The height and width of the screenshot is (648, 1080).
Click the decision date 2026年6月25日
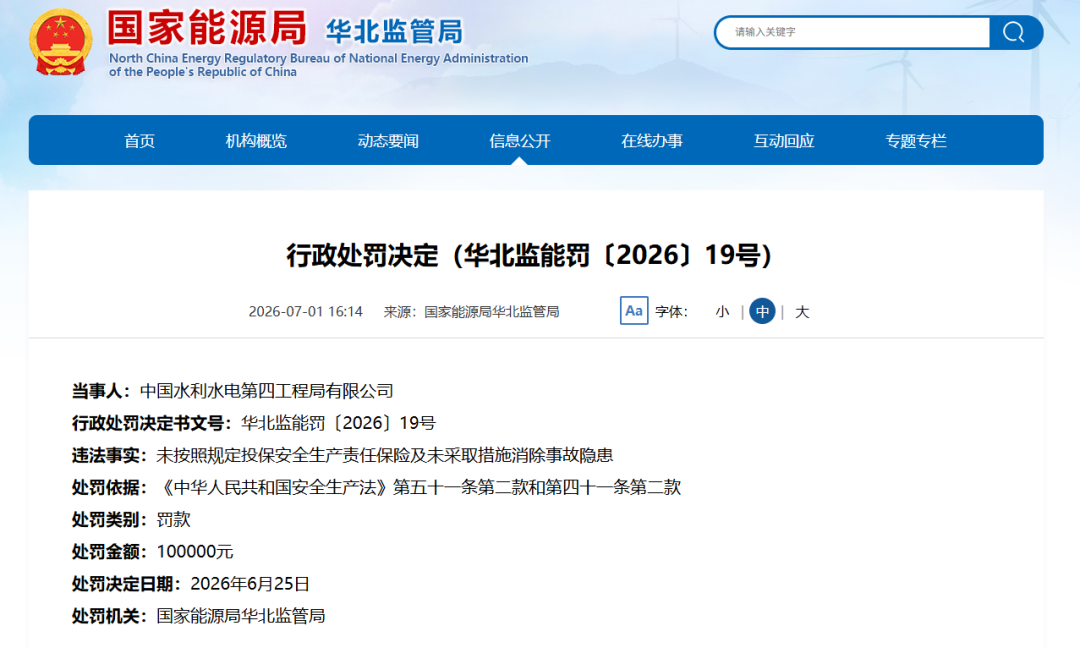coord(250,584)
